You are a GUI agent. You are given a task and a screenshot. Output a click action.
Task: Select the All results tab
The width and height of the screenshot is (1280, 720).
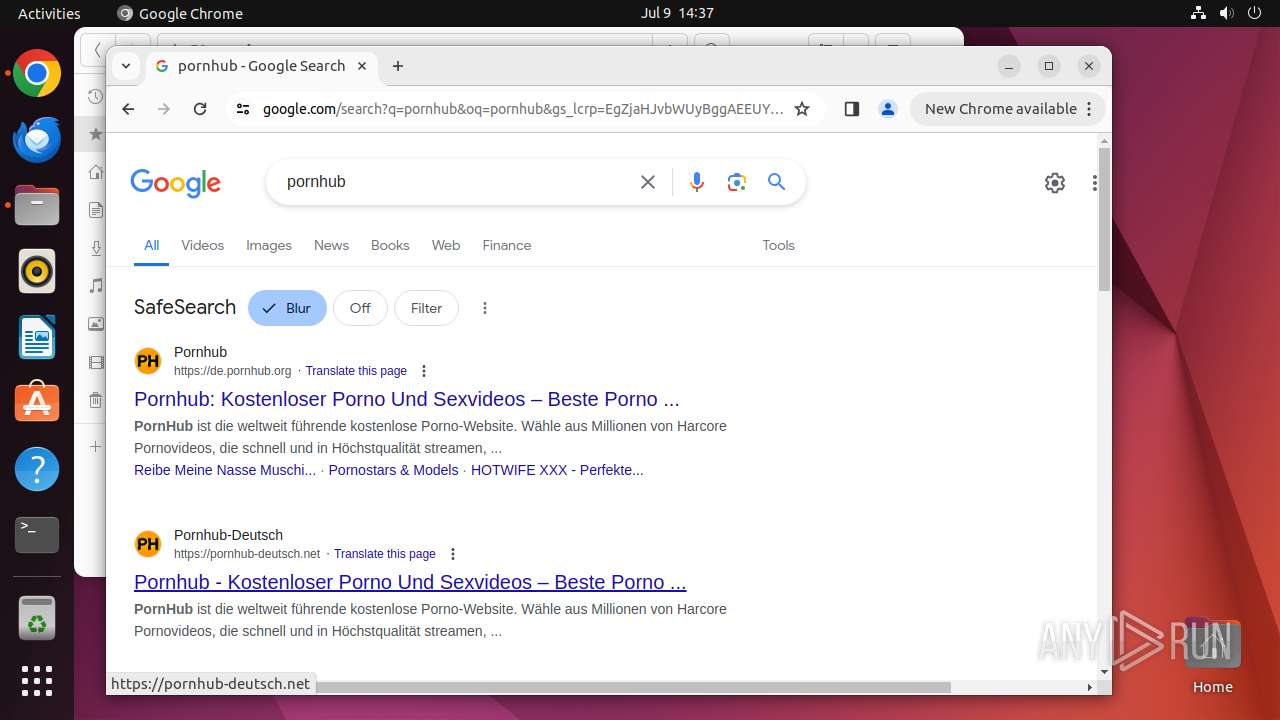tap(151, 245)
